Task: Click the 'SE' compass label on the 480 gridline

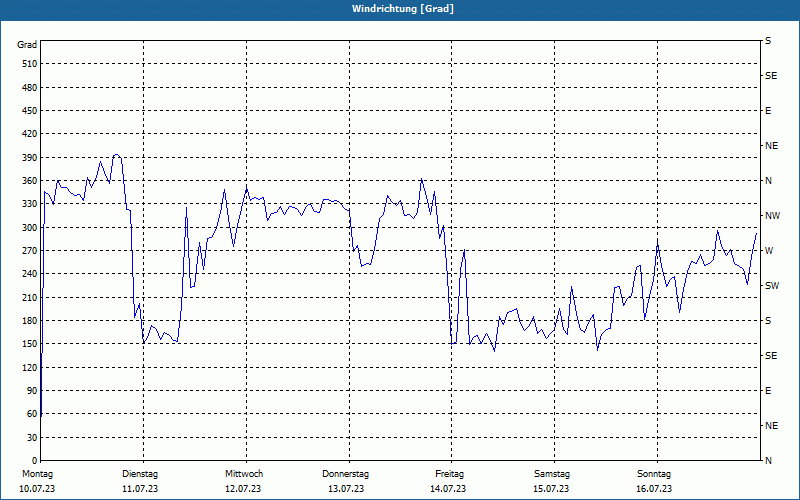Action: pos(771,76)
